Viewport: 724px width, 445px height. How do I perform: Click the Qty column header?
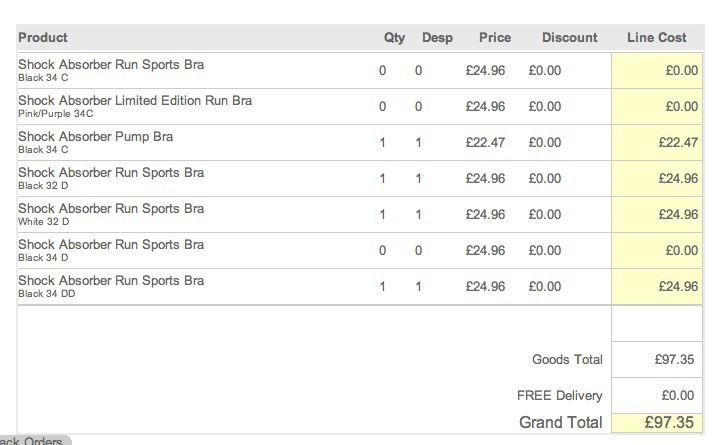[394, 38]
